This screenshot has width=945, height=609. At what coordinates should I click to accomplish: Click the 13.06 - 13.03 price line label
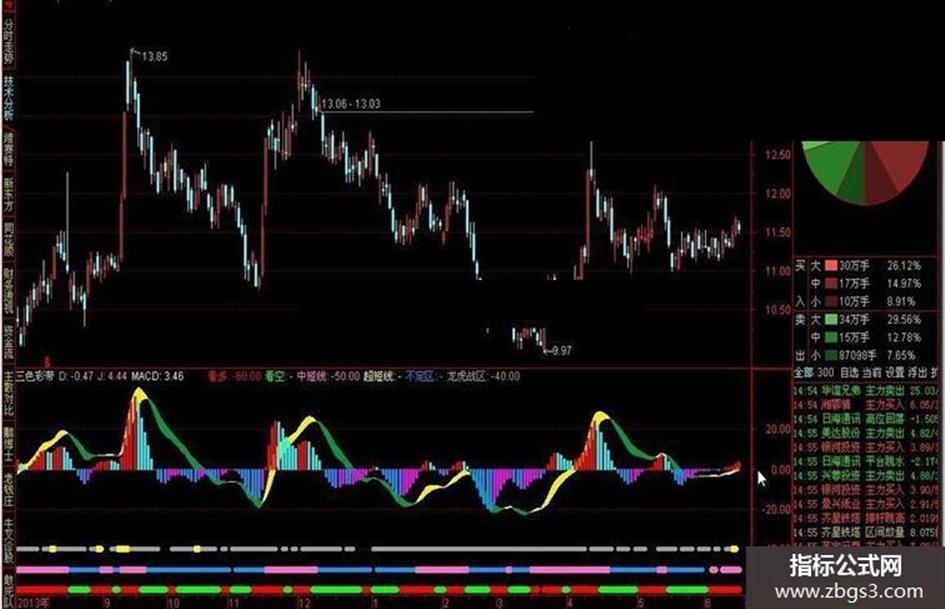[351, 104]
